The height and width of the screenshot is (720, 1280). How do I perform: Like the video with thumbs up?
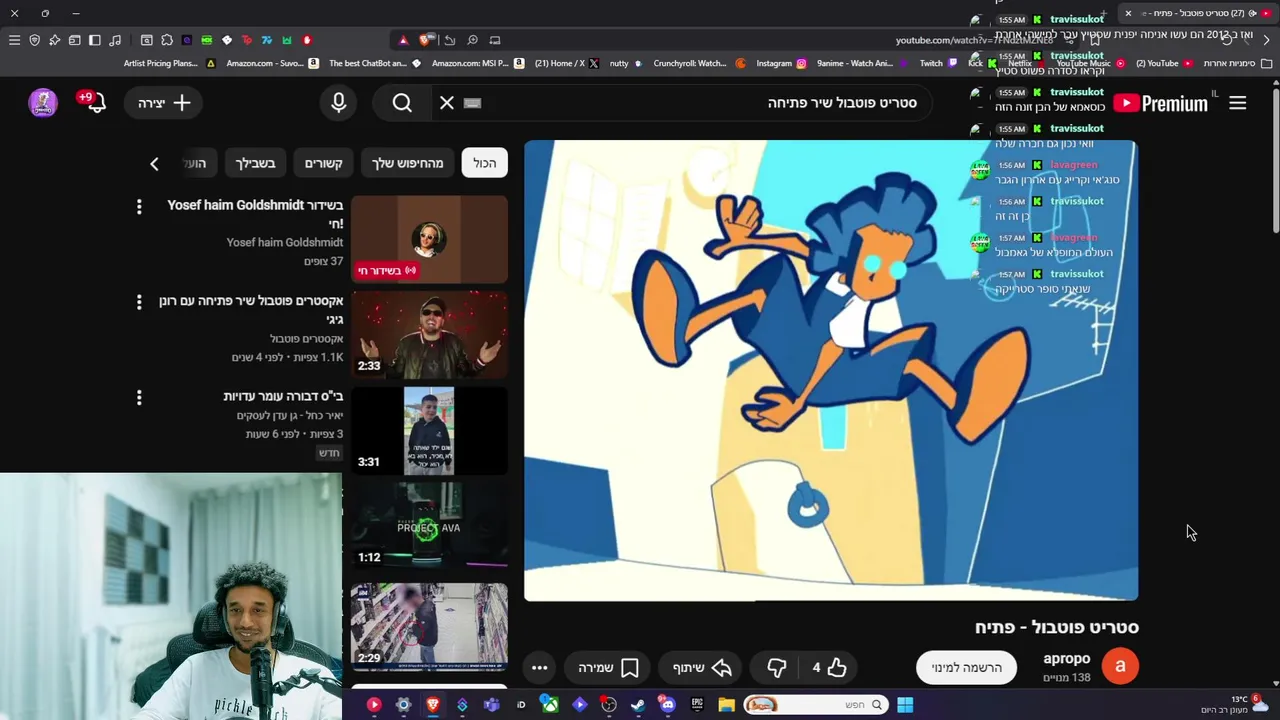click(829, 667)
